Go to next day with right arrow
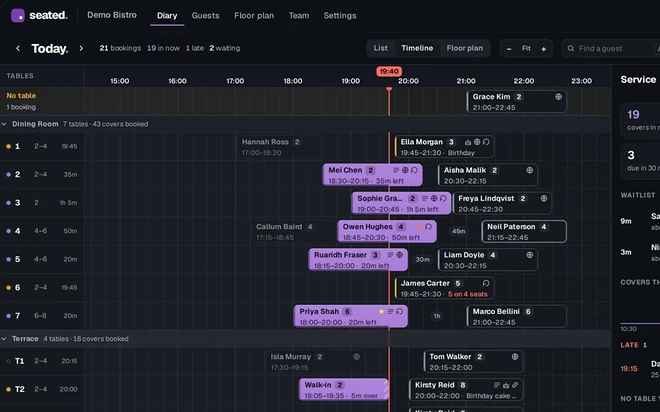 tap(81, 48)
